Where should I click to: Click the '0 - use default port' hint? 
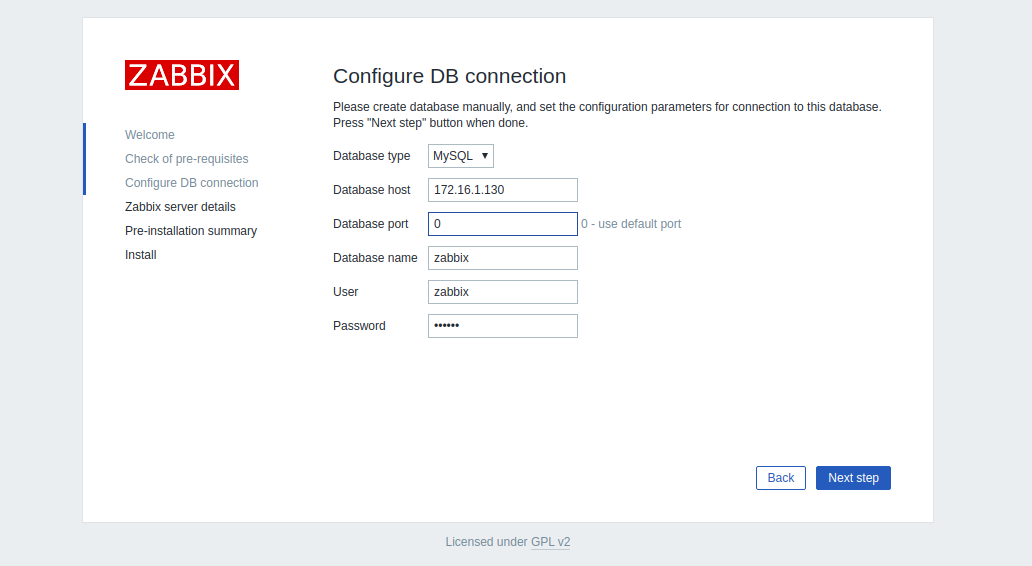pyautogui.click(x=631, y=224)
